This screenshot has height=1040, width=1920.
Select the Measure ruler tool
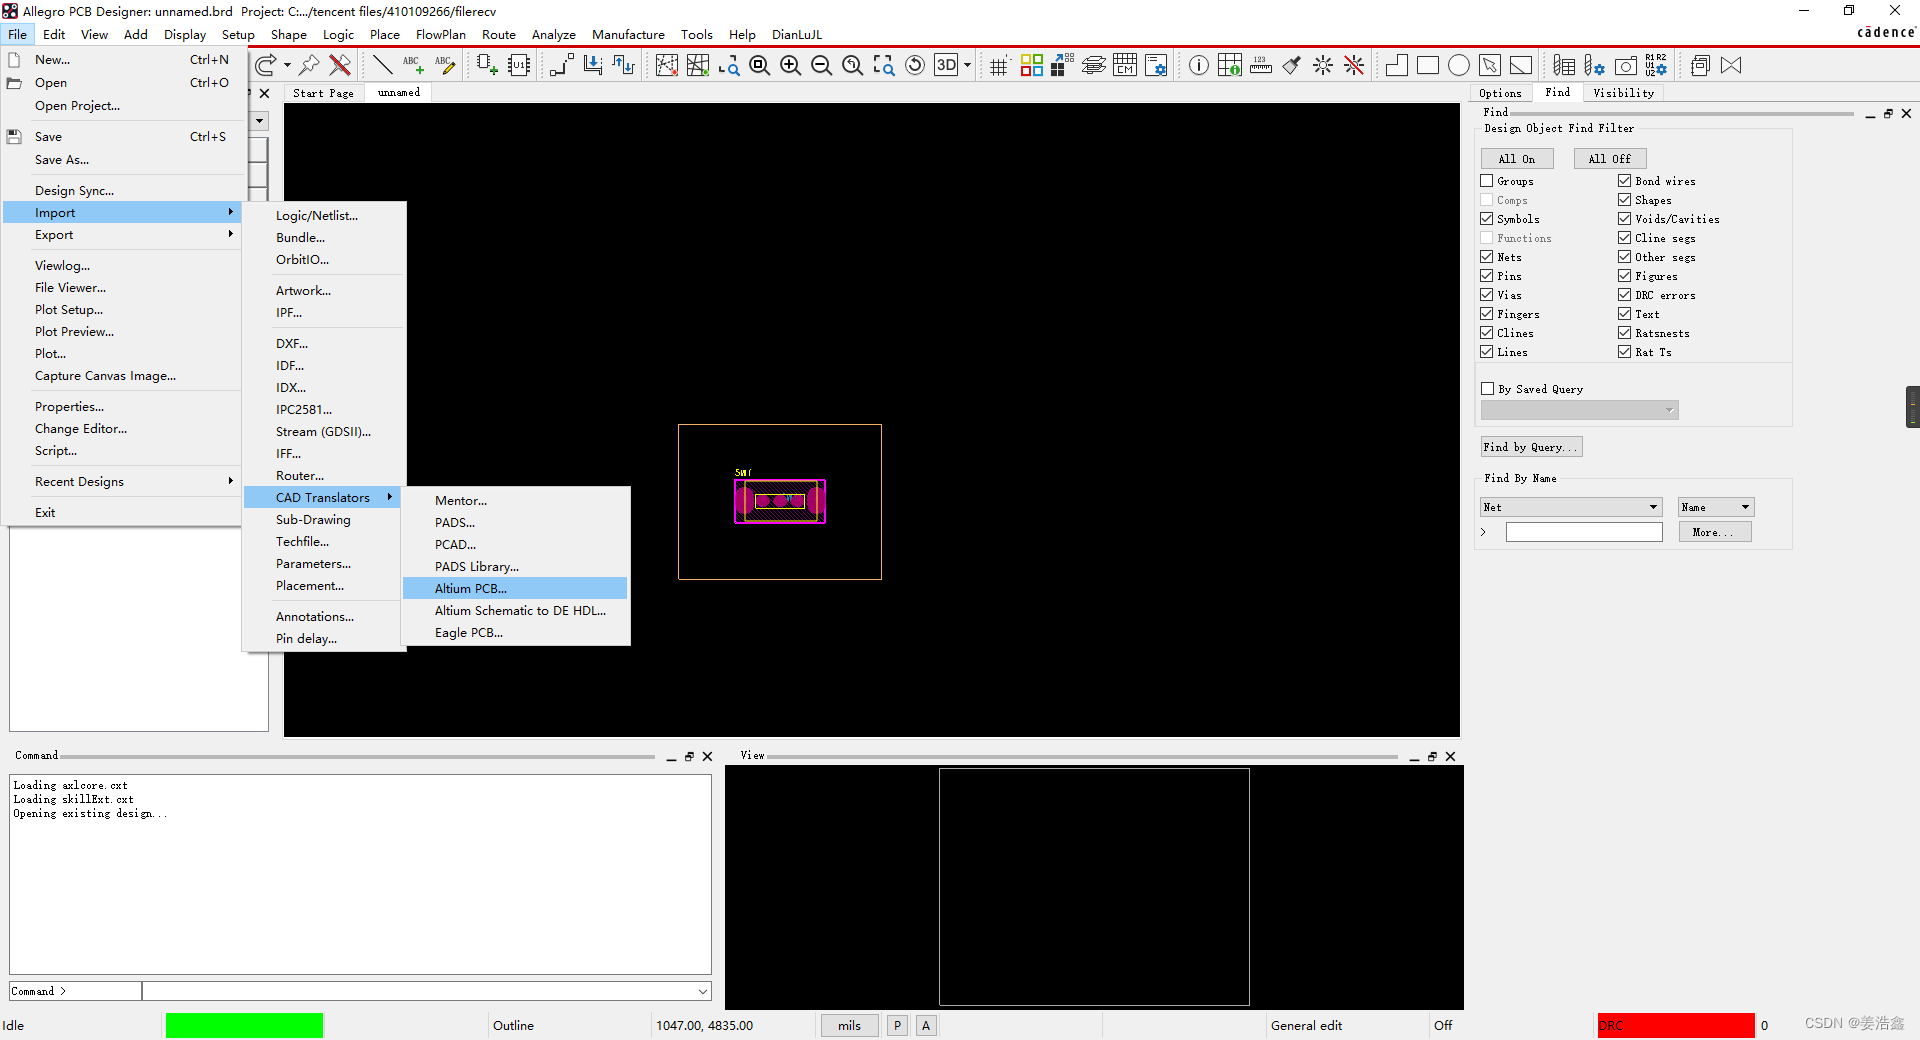click(x=1260, y=66)
